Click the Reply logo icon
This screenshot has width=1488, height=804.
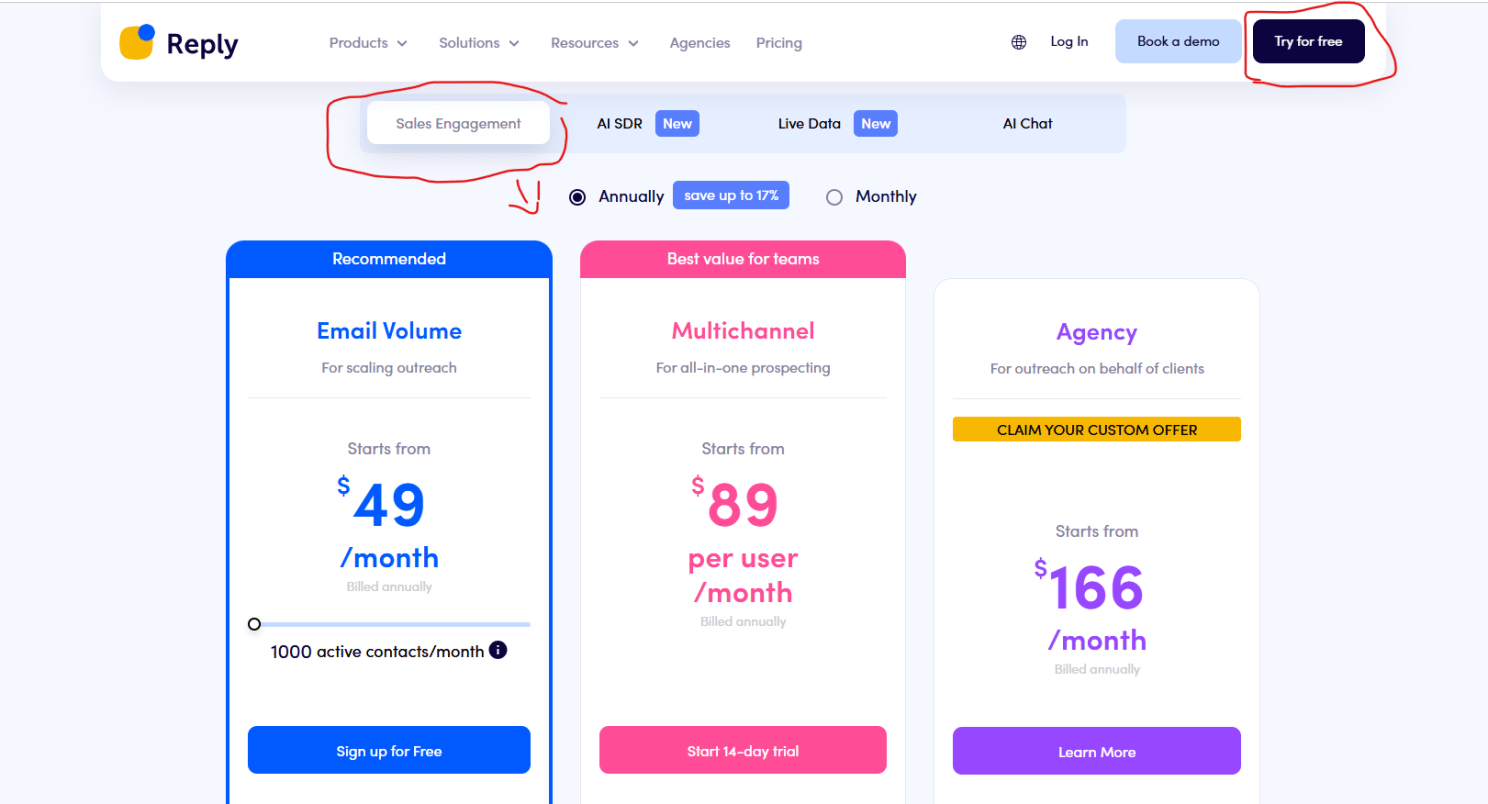137,42
